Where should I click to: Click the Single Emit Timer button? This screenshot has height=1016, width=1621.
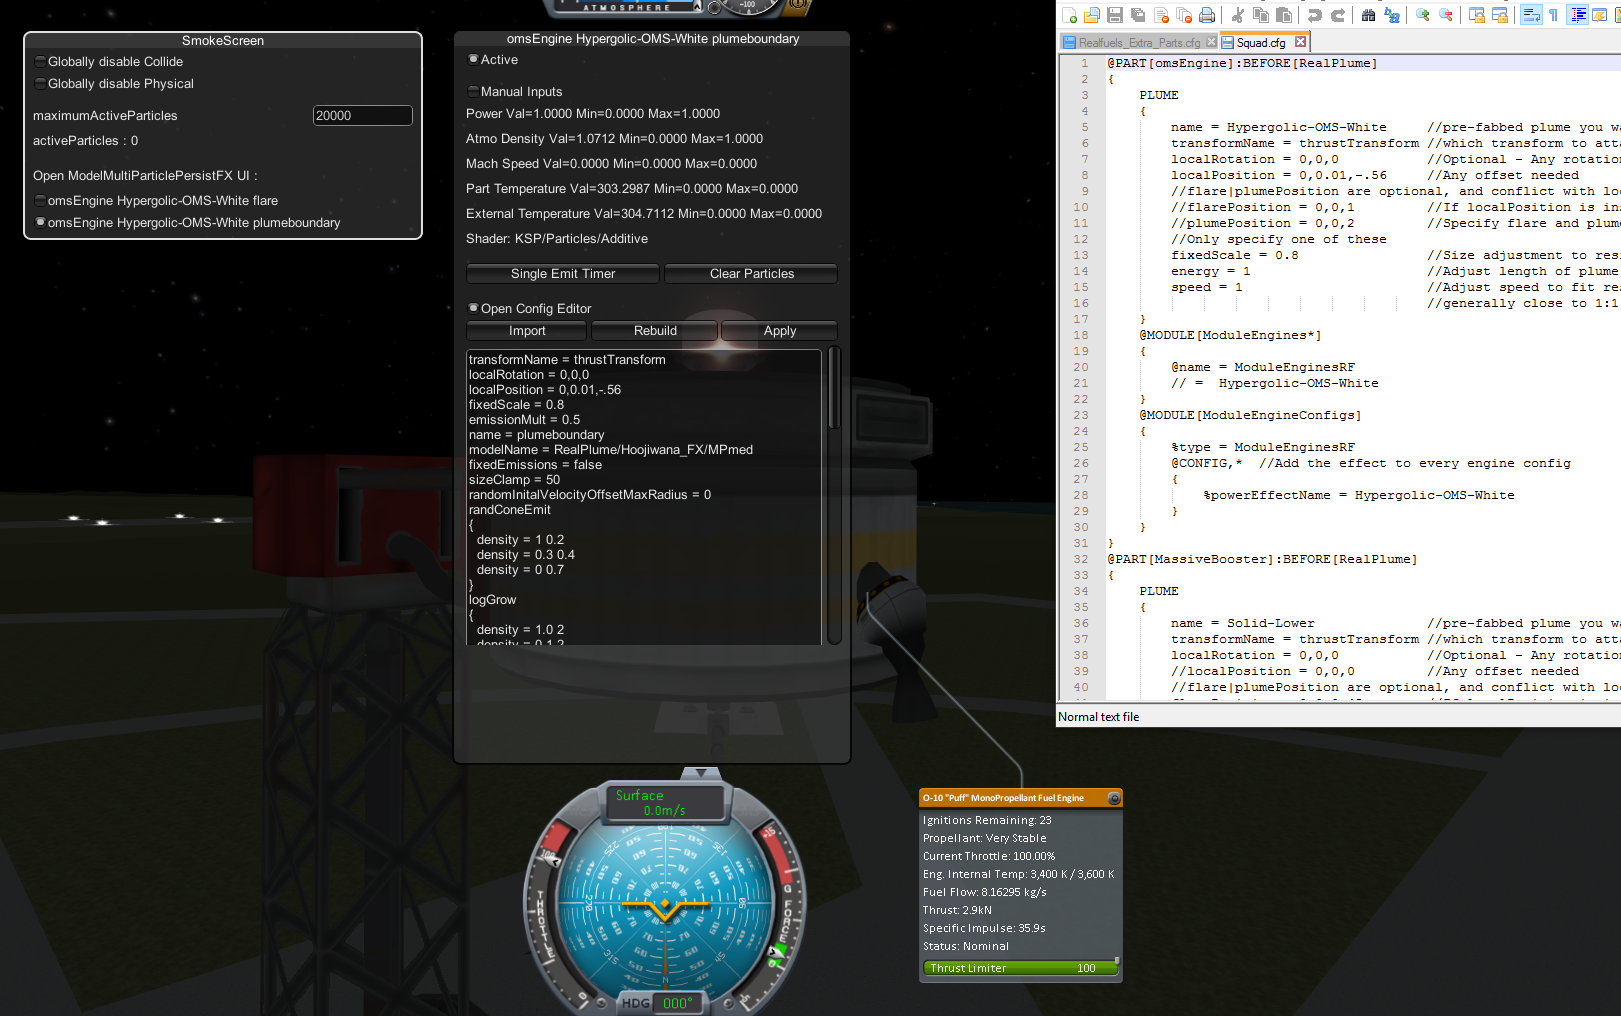(563, 273)
